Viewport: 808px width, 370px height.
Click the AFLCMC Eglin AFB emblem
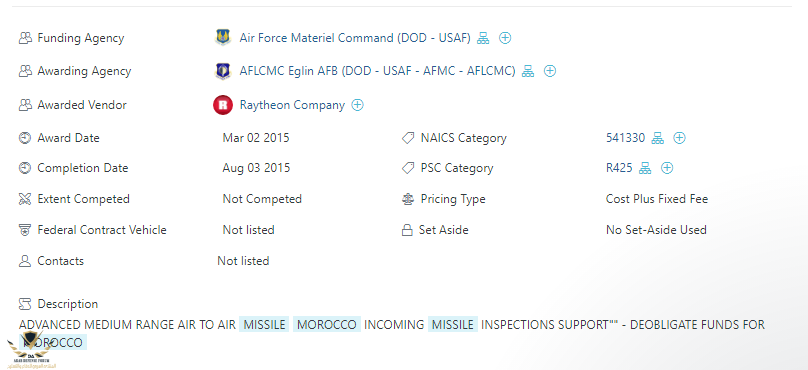pyautogui.click(x=223, y=71)
